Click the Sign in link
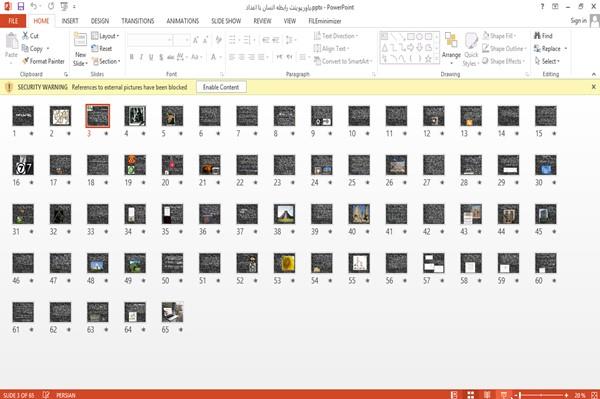The image size is (600, 399). (578, 21)
